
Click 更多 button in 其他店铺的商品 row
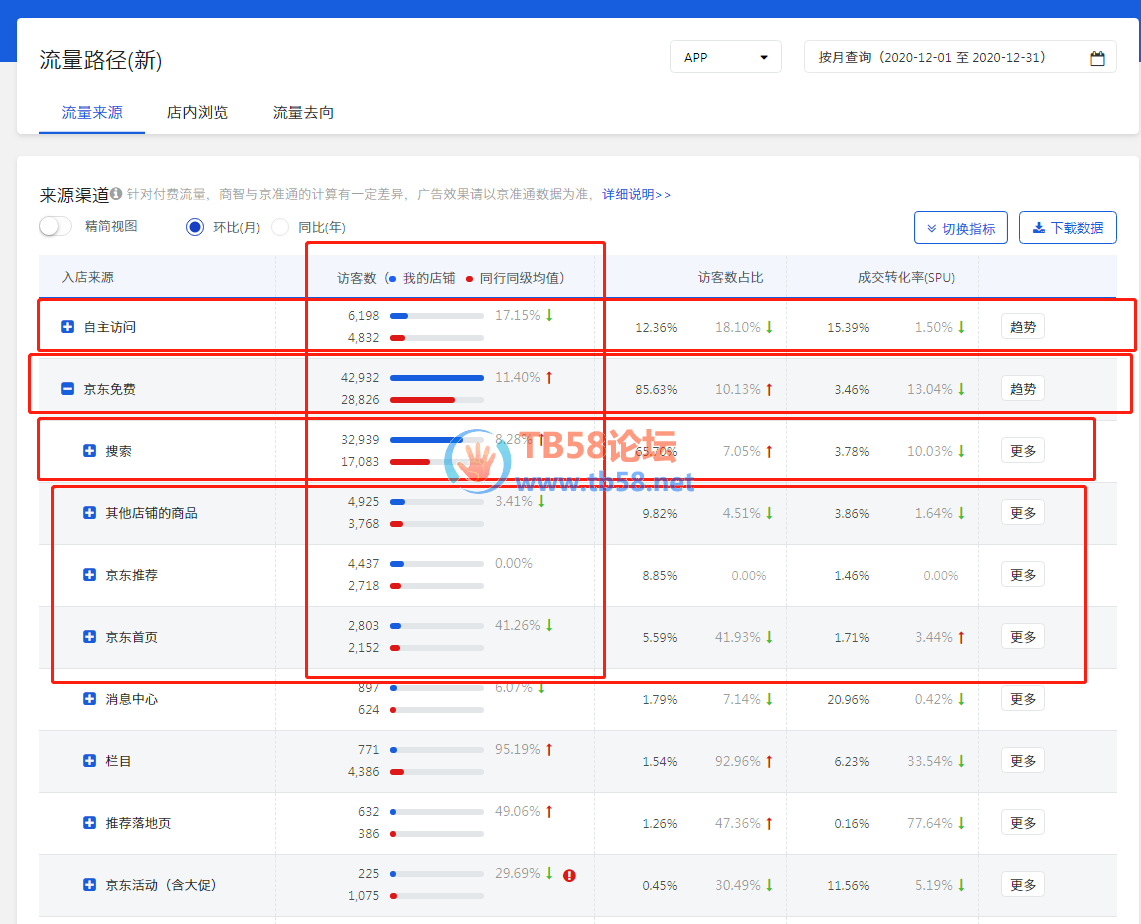point(1022,512)
